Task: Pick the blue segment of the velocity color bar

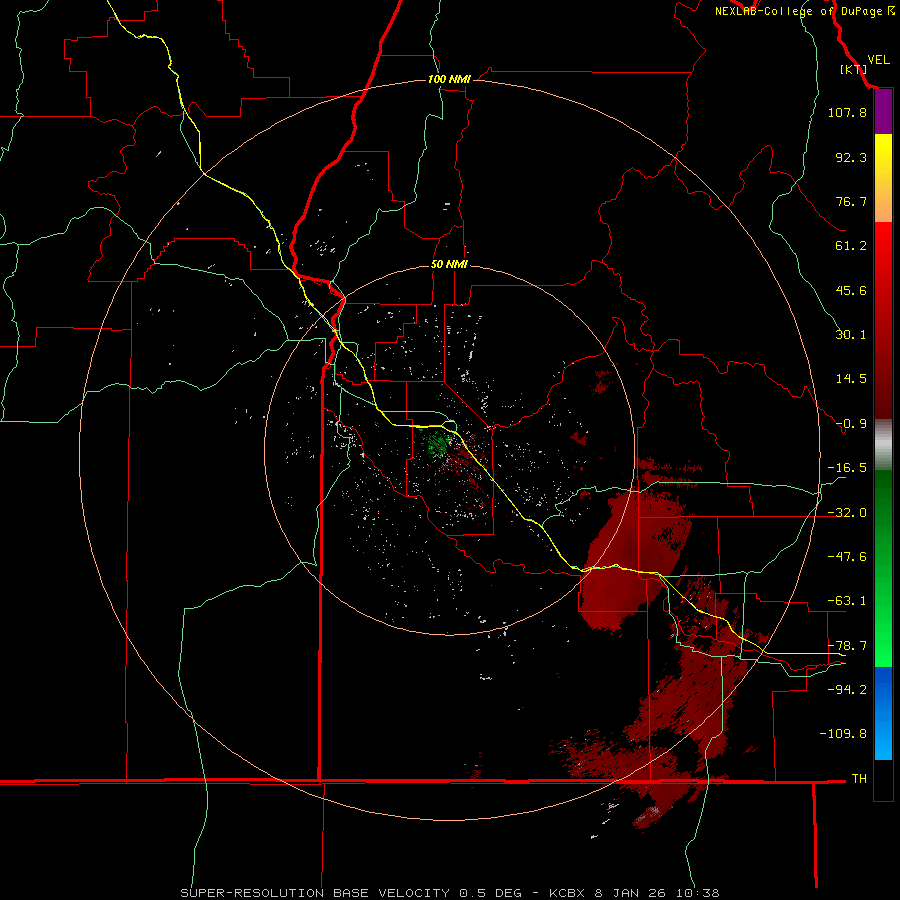Action: point(883,713)
